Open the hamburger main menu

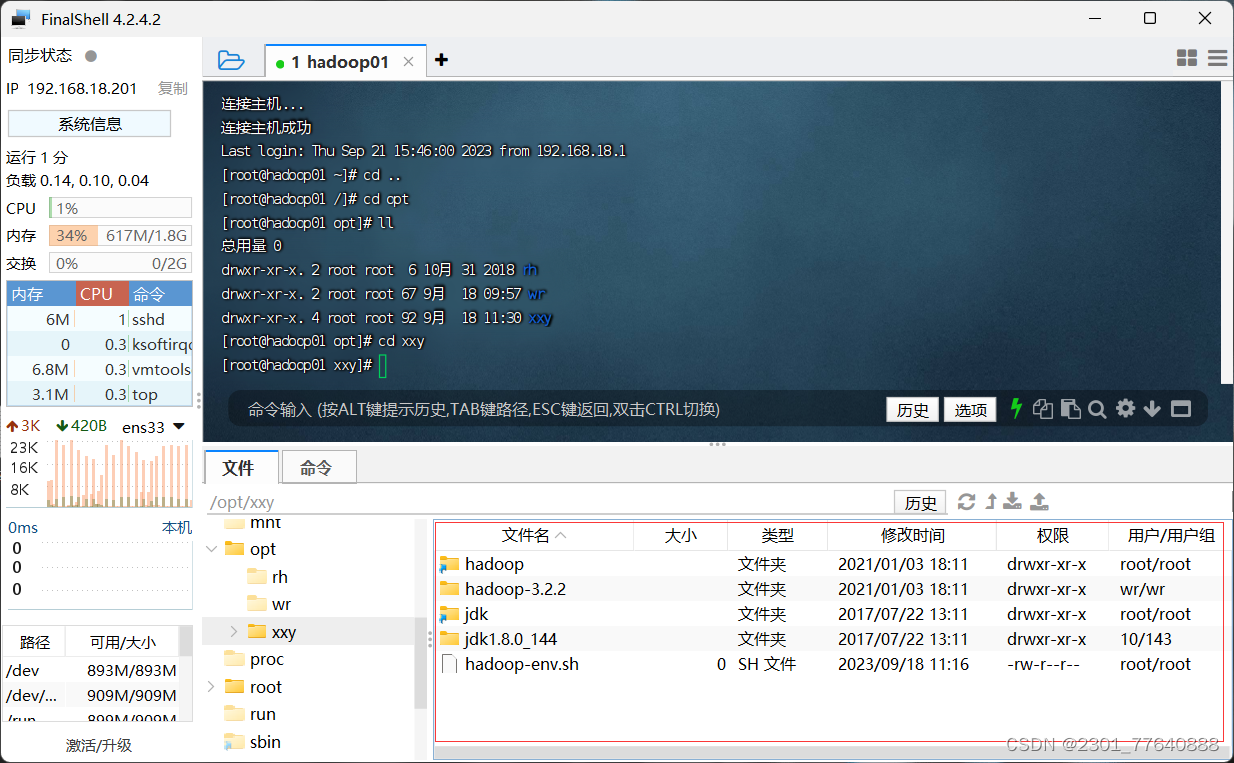tap(1217, 59)
